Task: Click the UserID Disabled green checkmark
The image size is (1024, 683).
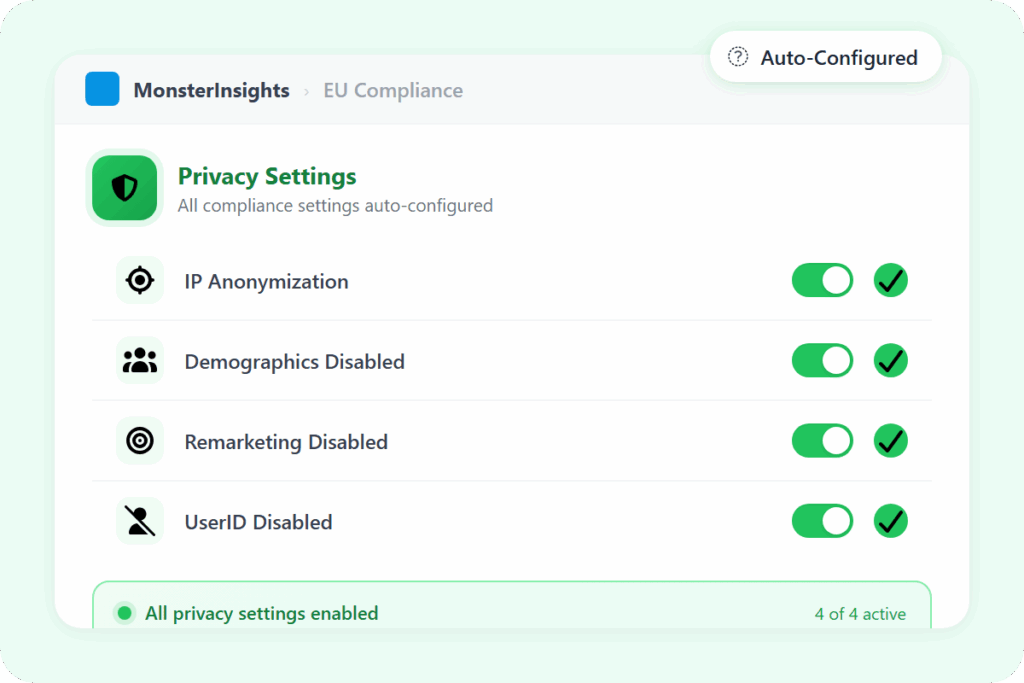Action: click(x=890, y=521)
